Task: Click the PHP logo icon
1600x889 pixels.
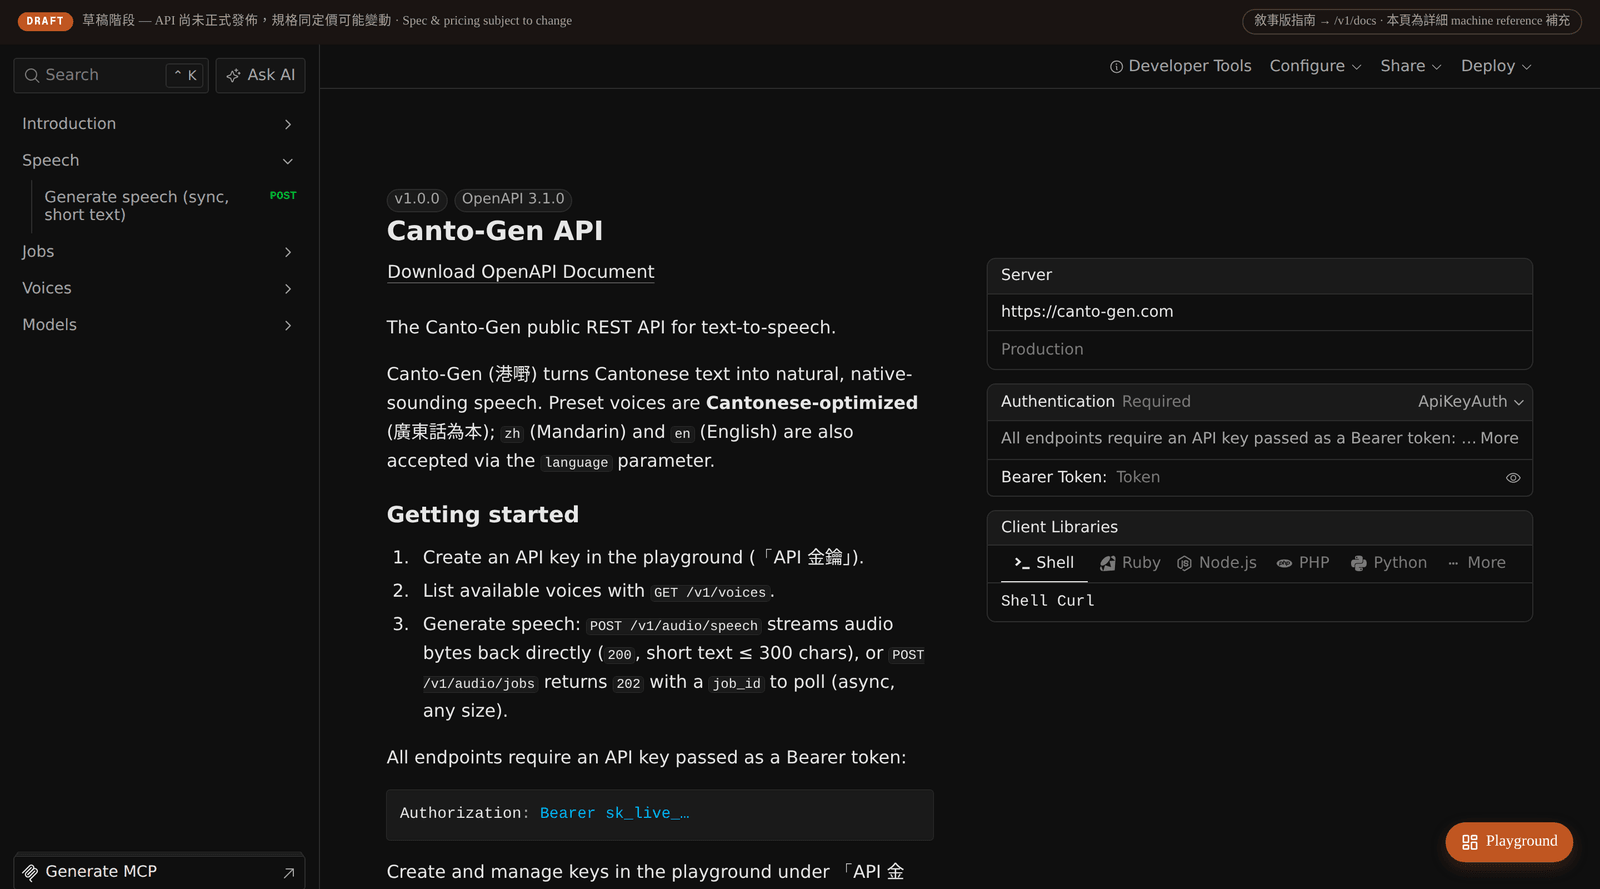Action: coord(1284,563)
